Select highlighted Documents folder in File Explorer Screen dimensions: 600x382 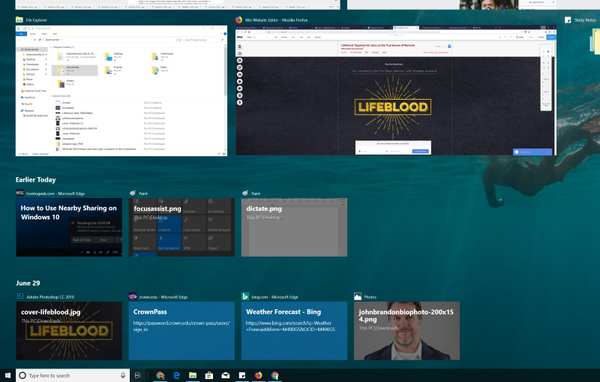[x=75, y=70]
